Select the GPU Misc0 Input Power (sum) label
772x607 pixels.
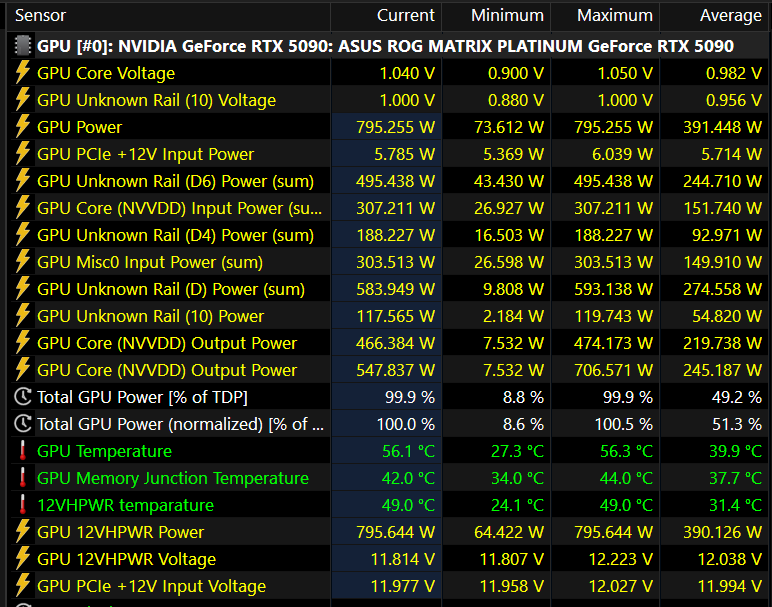(150, 262)
